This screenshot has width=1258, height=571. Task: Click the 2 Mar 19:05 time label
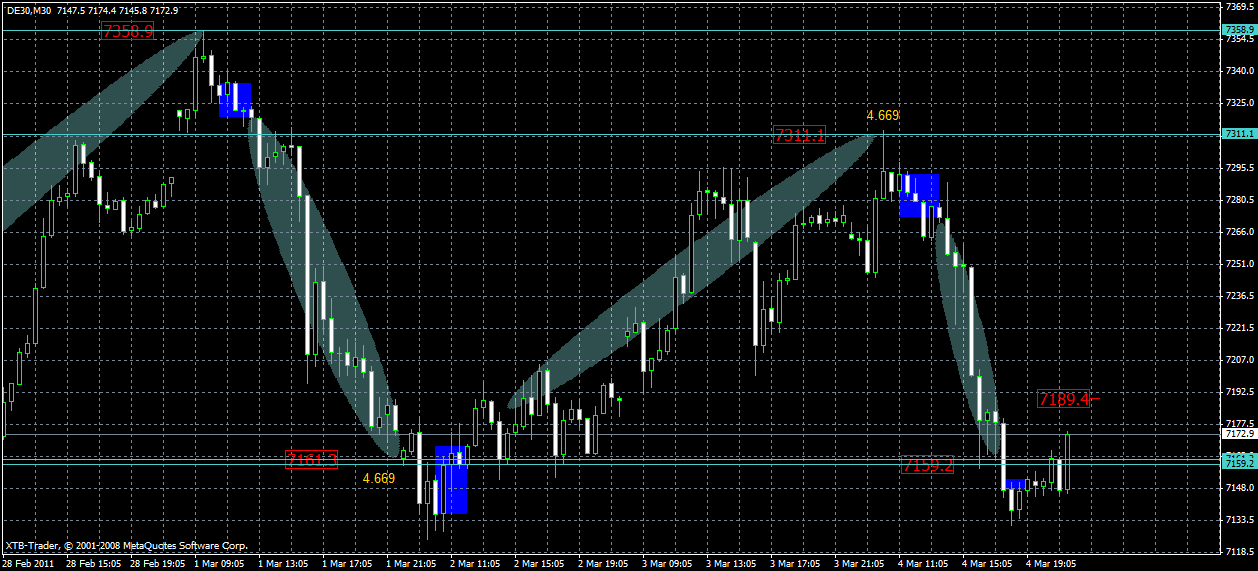pyautogui.click(x=603, y=563)
